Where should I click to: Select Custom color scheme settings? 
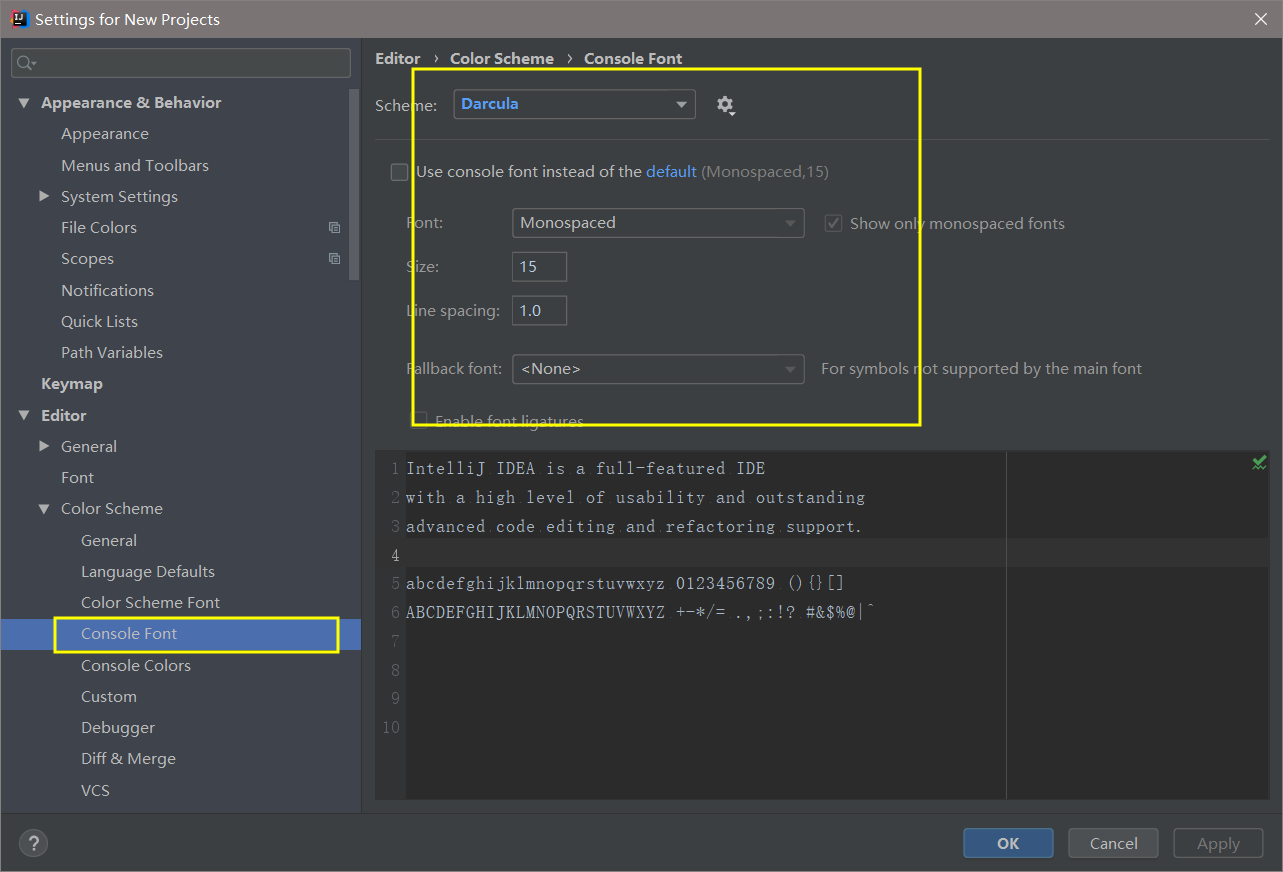coord(109,696)
